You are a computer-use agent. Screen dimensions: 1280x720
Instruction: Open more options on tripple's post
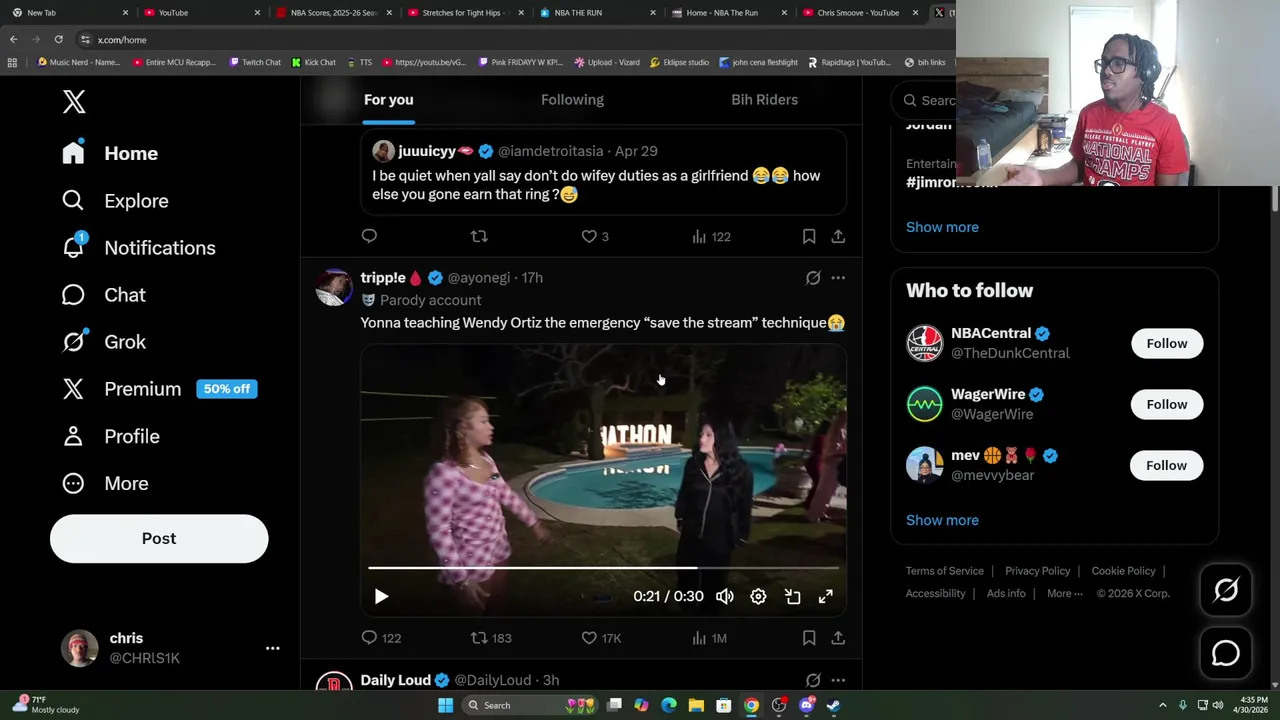point(838,278)
